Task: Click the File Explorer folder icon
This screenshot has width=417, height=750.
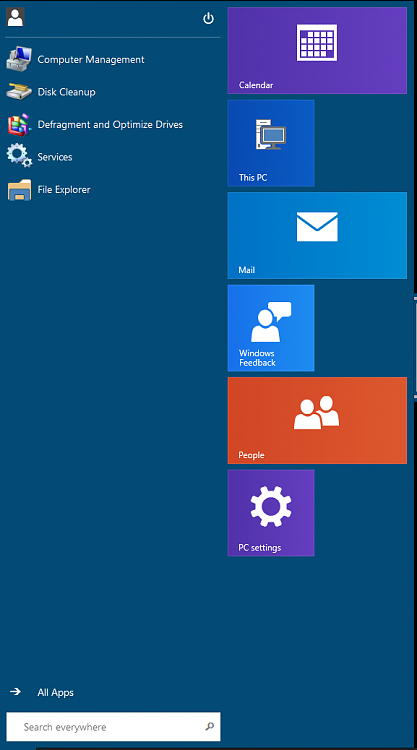Action: point(20,189)
